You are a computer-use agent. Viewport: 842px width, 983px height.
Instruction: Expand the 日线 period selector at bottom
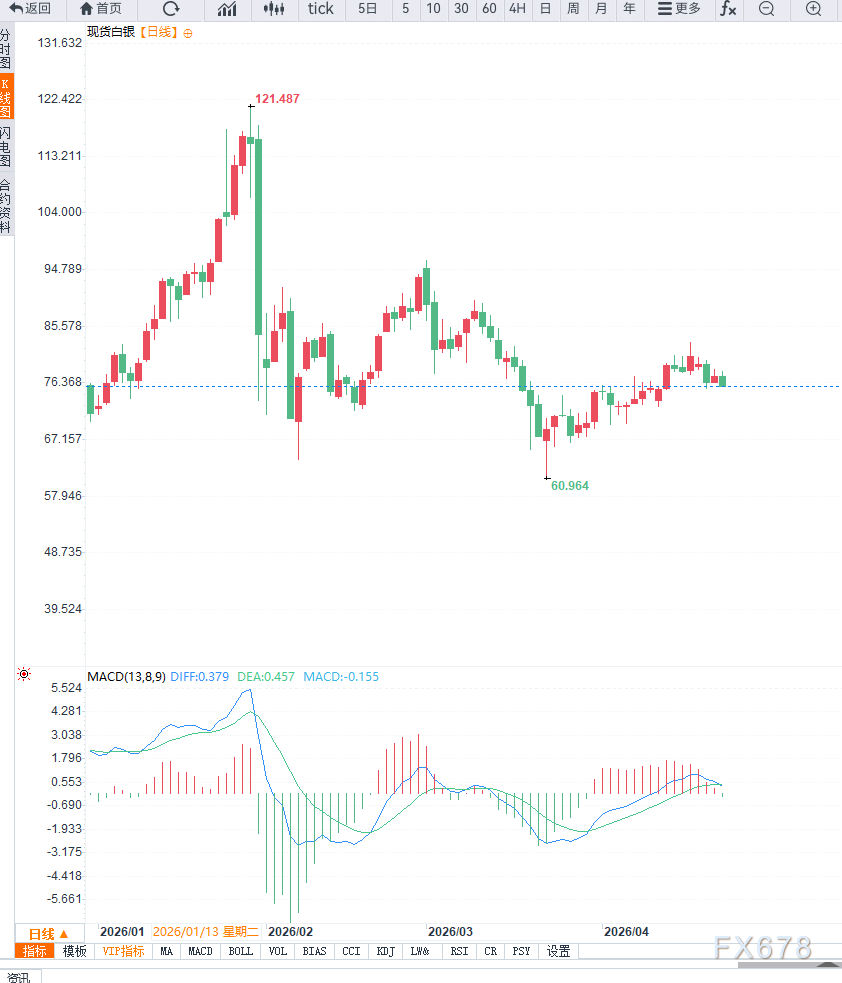[x=48, y=932]
